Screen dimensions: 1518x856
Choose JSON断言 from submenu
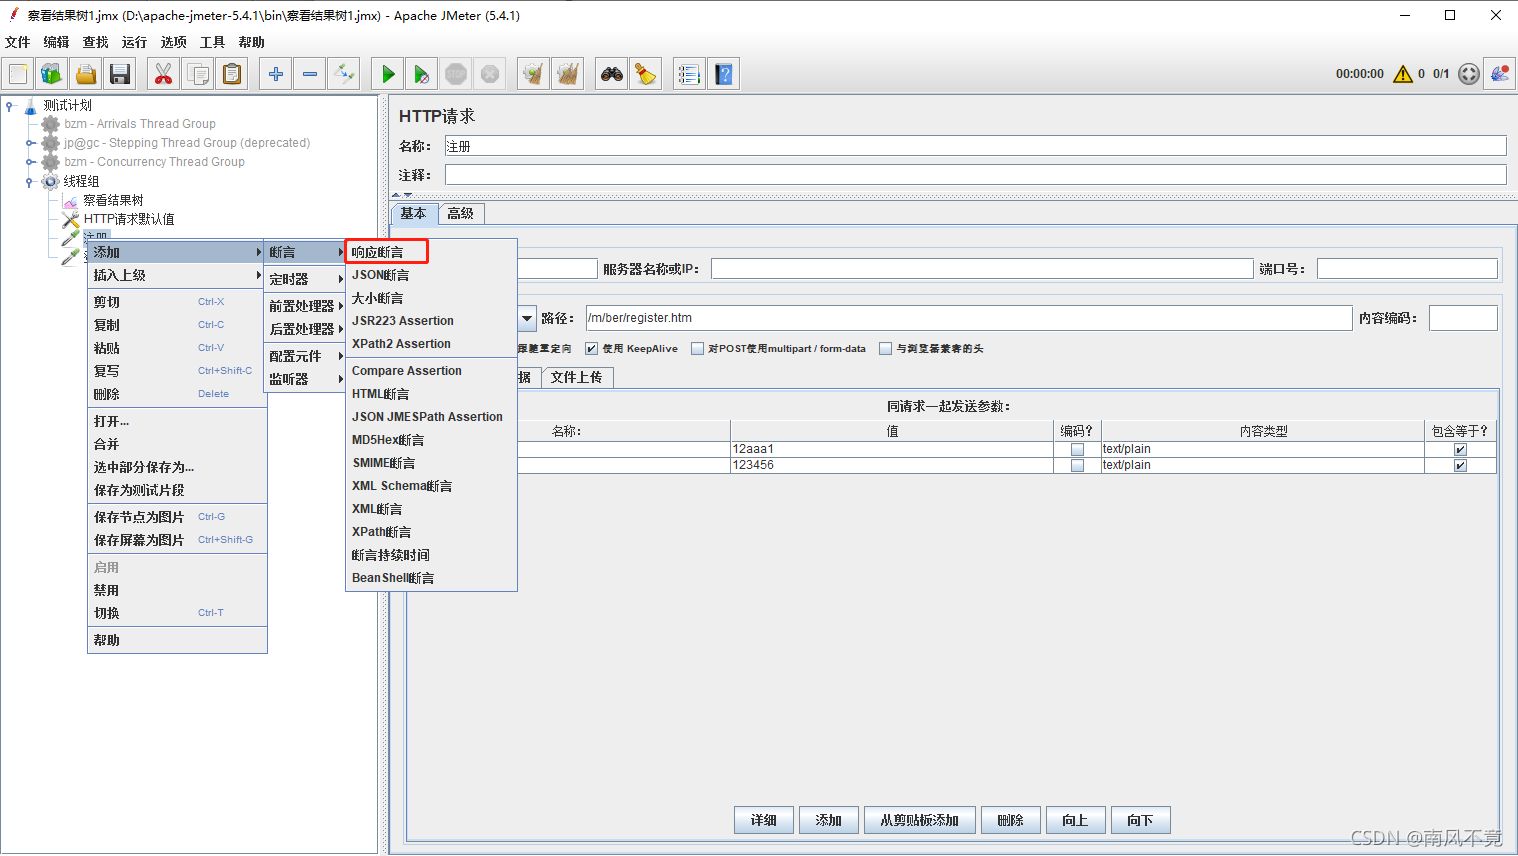pyautogui.click(x=431, y=275)
